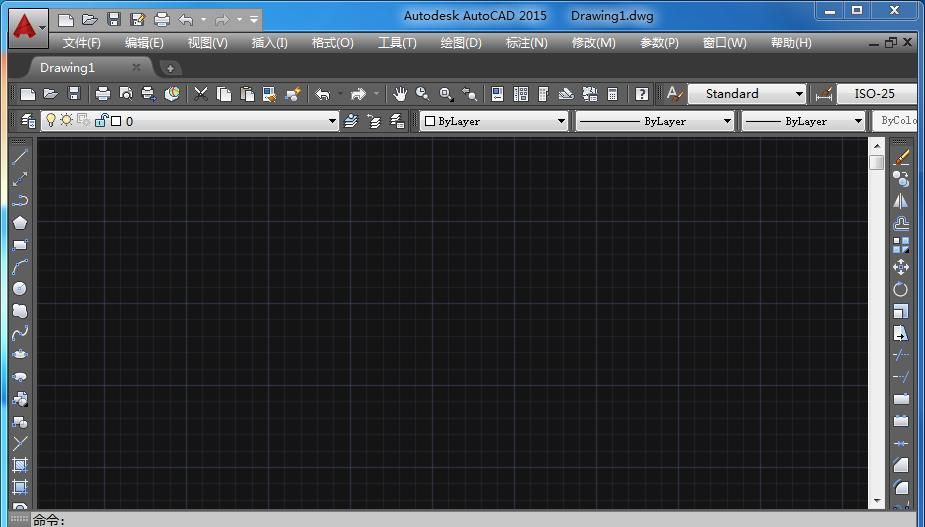Click the vertical scrollbar down arrow
This screenshot has width=925, height=527.
coord(877,501)
